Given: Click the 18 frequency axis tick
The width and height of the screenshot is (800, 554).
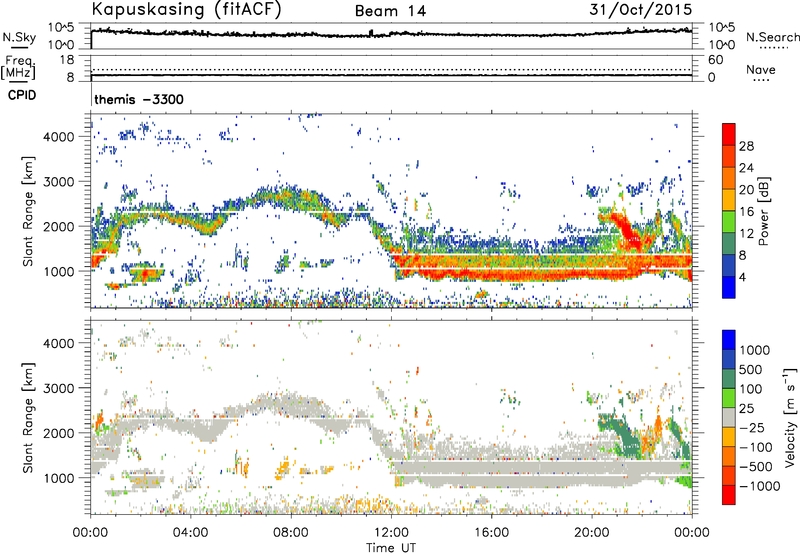Looking at the screenshot, I should [x=67, y=60].
